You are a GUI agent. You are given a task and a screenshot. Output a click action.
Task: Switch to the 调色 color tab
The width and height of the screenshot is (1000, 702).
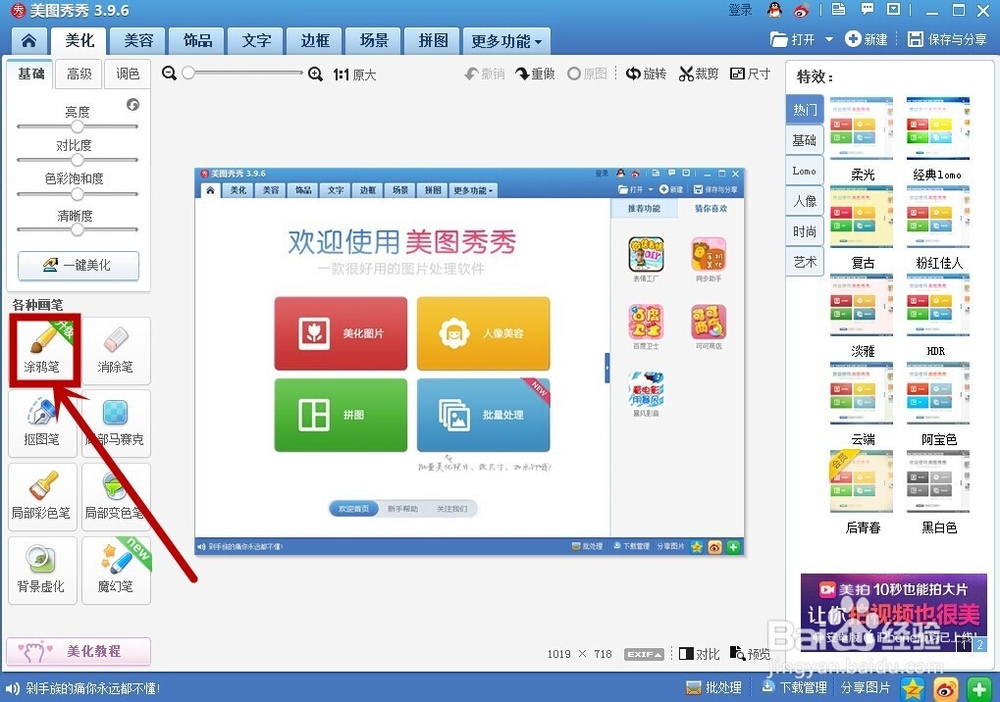[128, 74]
